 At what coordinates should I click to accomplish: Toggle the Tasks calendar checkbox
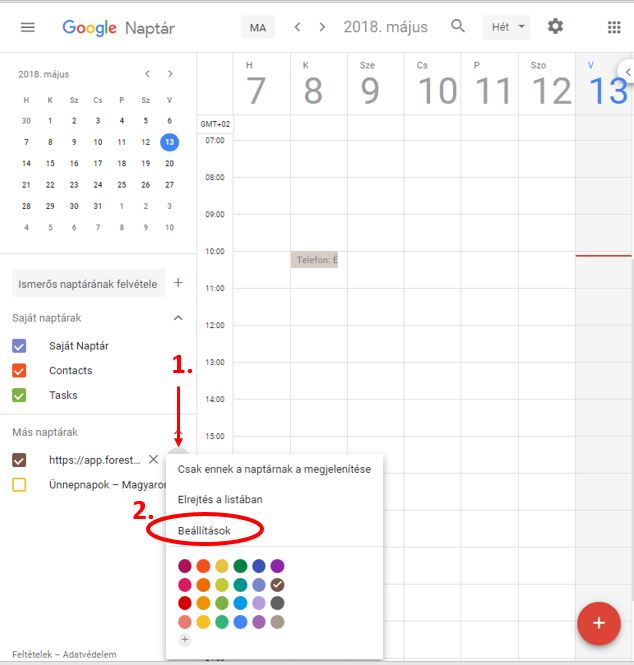[x=19, y=395]
